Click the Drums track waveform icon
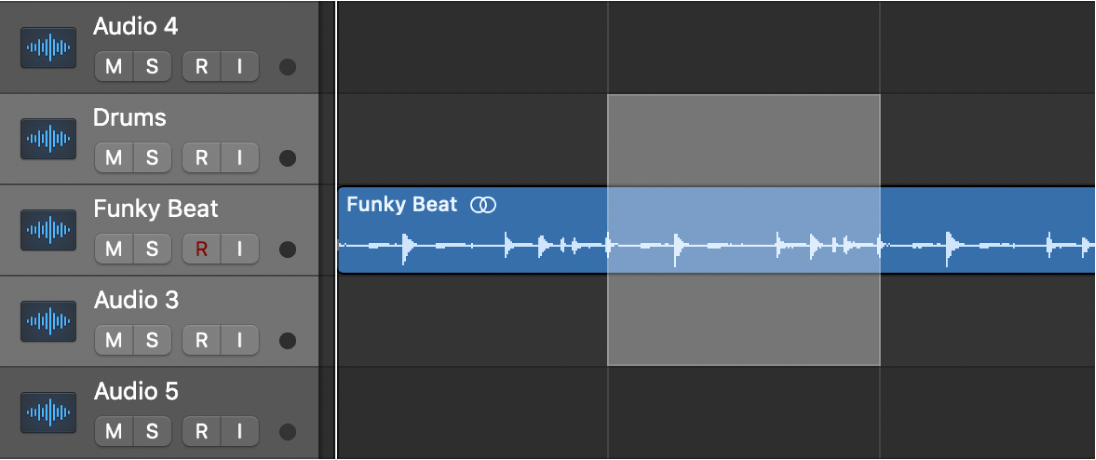The image size is (1096, 460). click(48, 139)
